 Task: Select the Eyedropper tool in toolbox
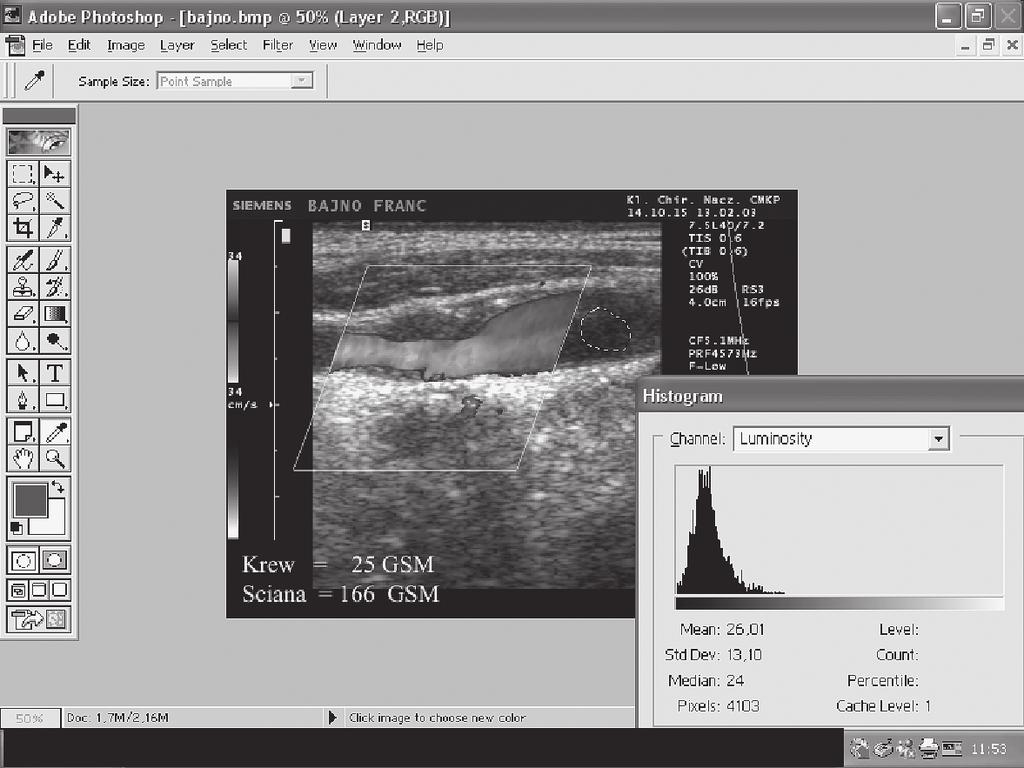[55, 432]
